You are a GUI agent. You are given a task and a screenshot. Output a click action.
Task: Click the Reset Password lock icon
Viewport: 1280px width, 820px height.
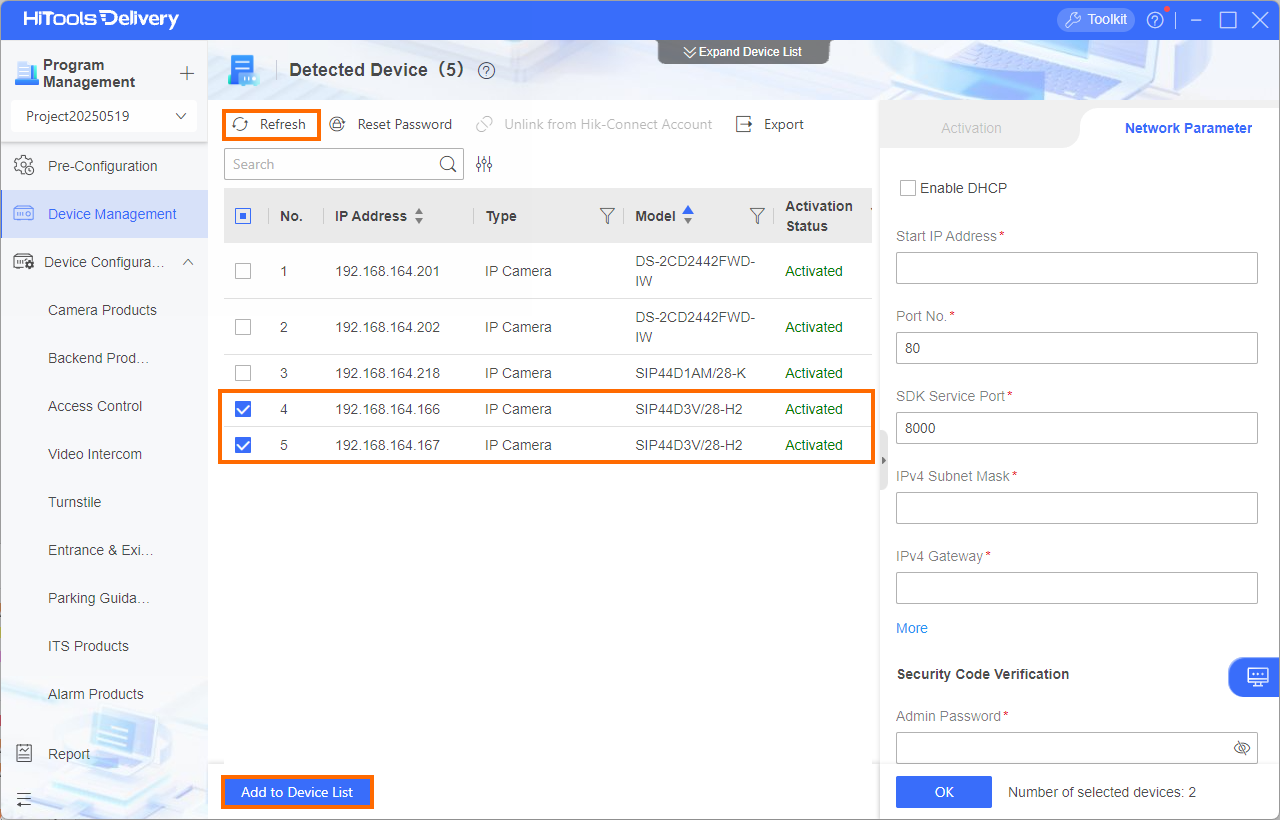point(337,124)
